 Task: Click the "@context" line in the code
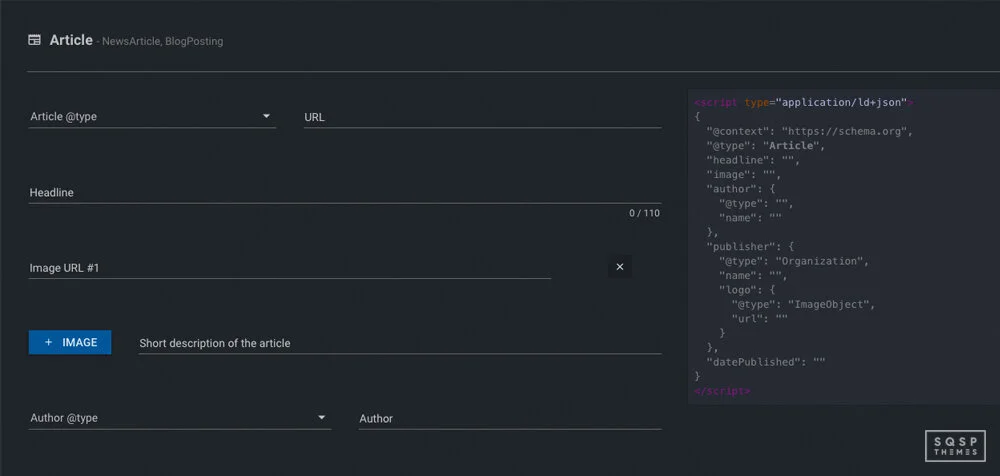pos(811,131)
